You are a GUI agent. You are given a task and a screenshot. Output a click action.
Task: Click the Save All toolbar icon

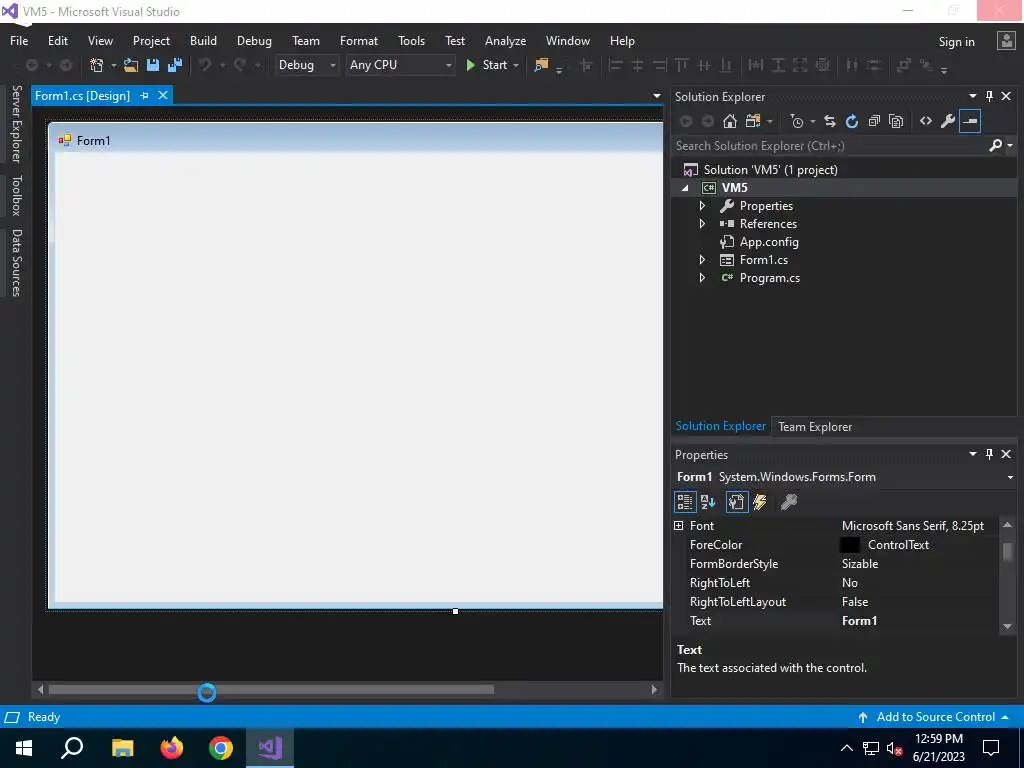175,65
